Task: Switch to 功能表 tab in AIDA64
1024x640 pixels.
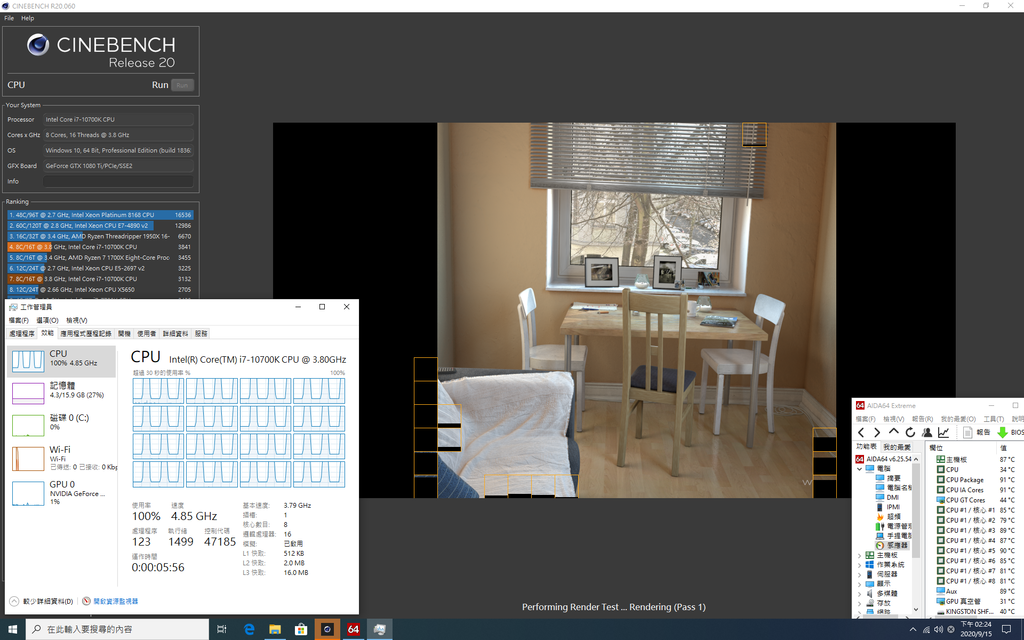Action: (x=867, y=447)
